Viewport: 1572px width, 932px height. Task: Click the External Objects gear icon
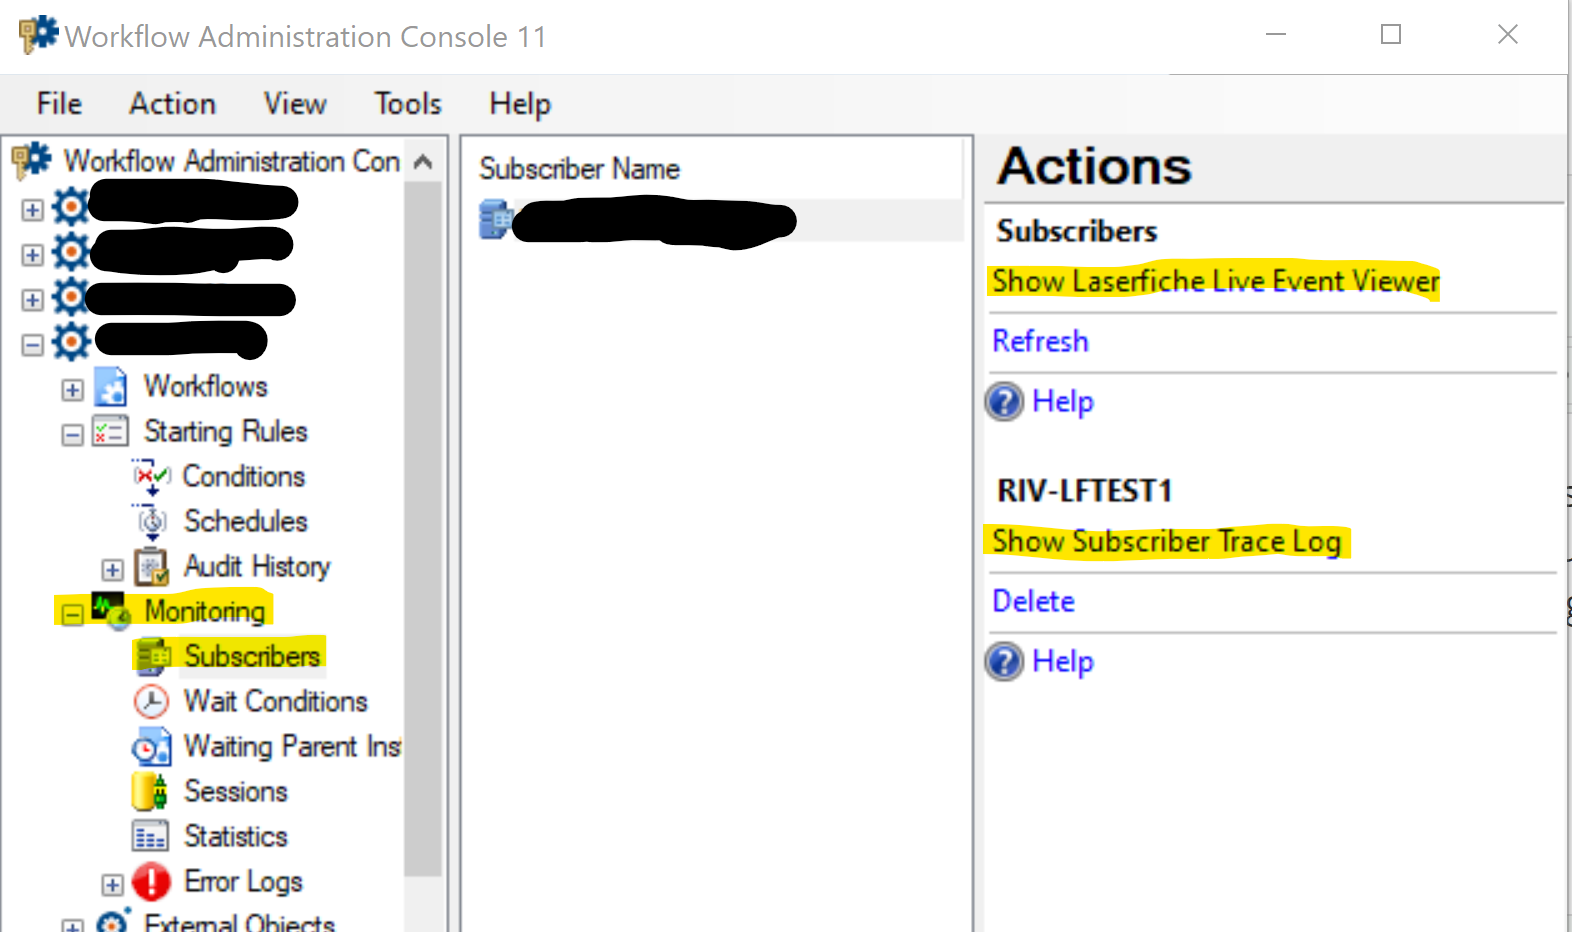point(112,922)
